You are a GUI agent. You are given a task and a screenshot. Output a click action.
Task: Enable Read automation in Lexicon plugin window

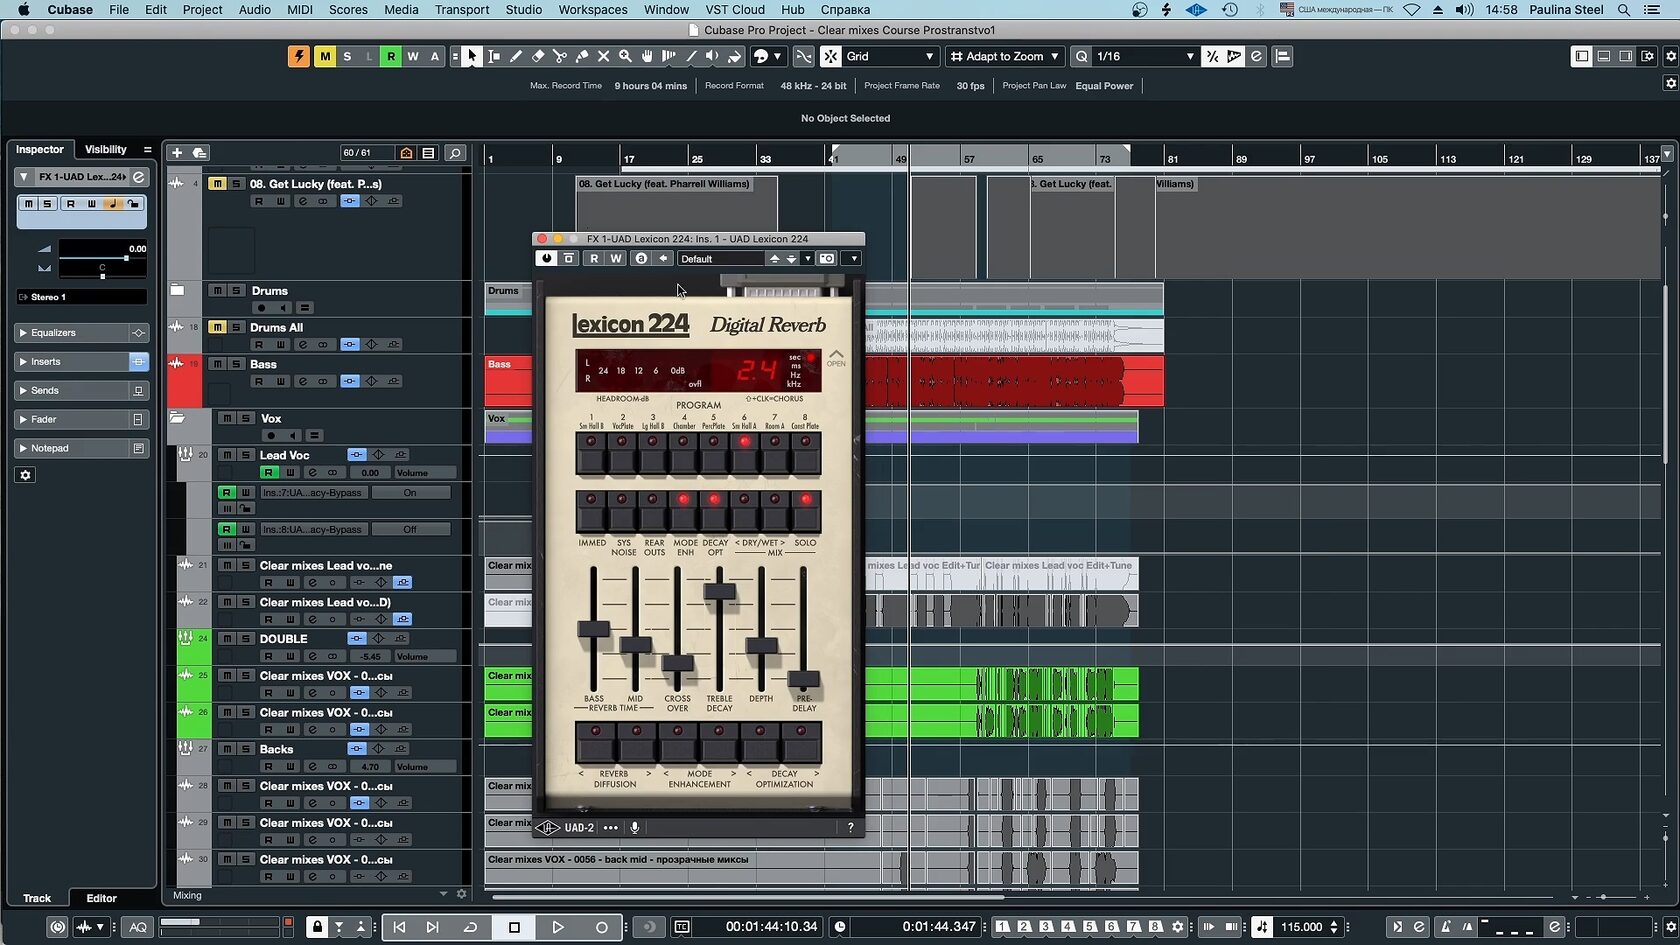(x=594, y=258)
